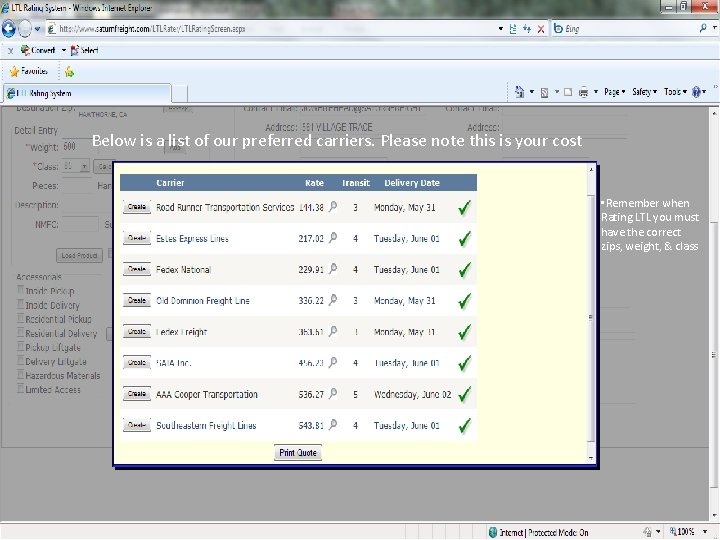Expand the address bar history dropdown
This screenshot has width=720, height=540.
point(501,29)
